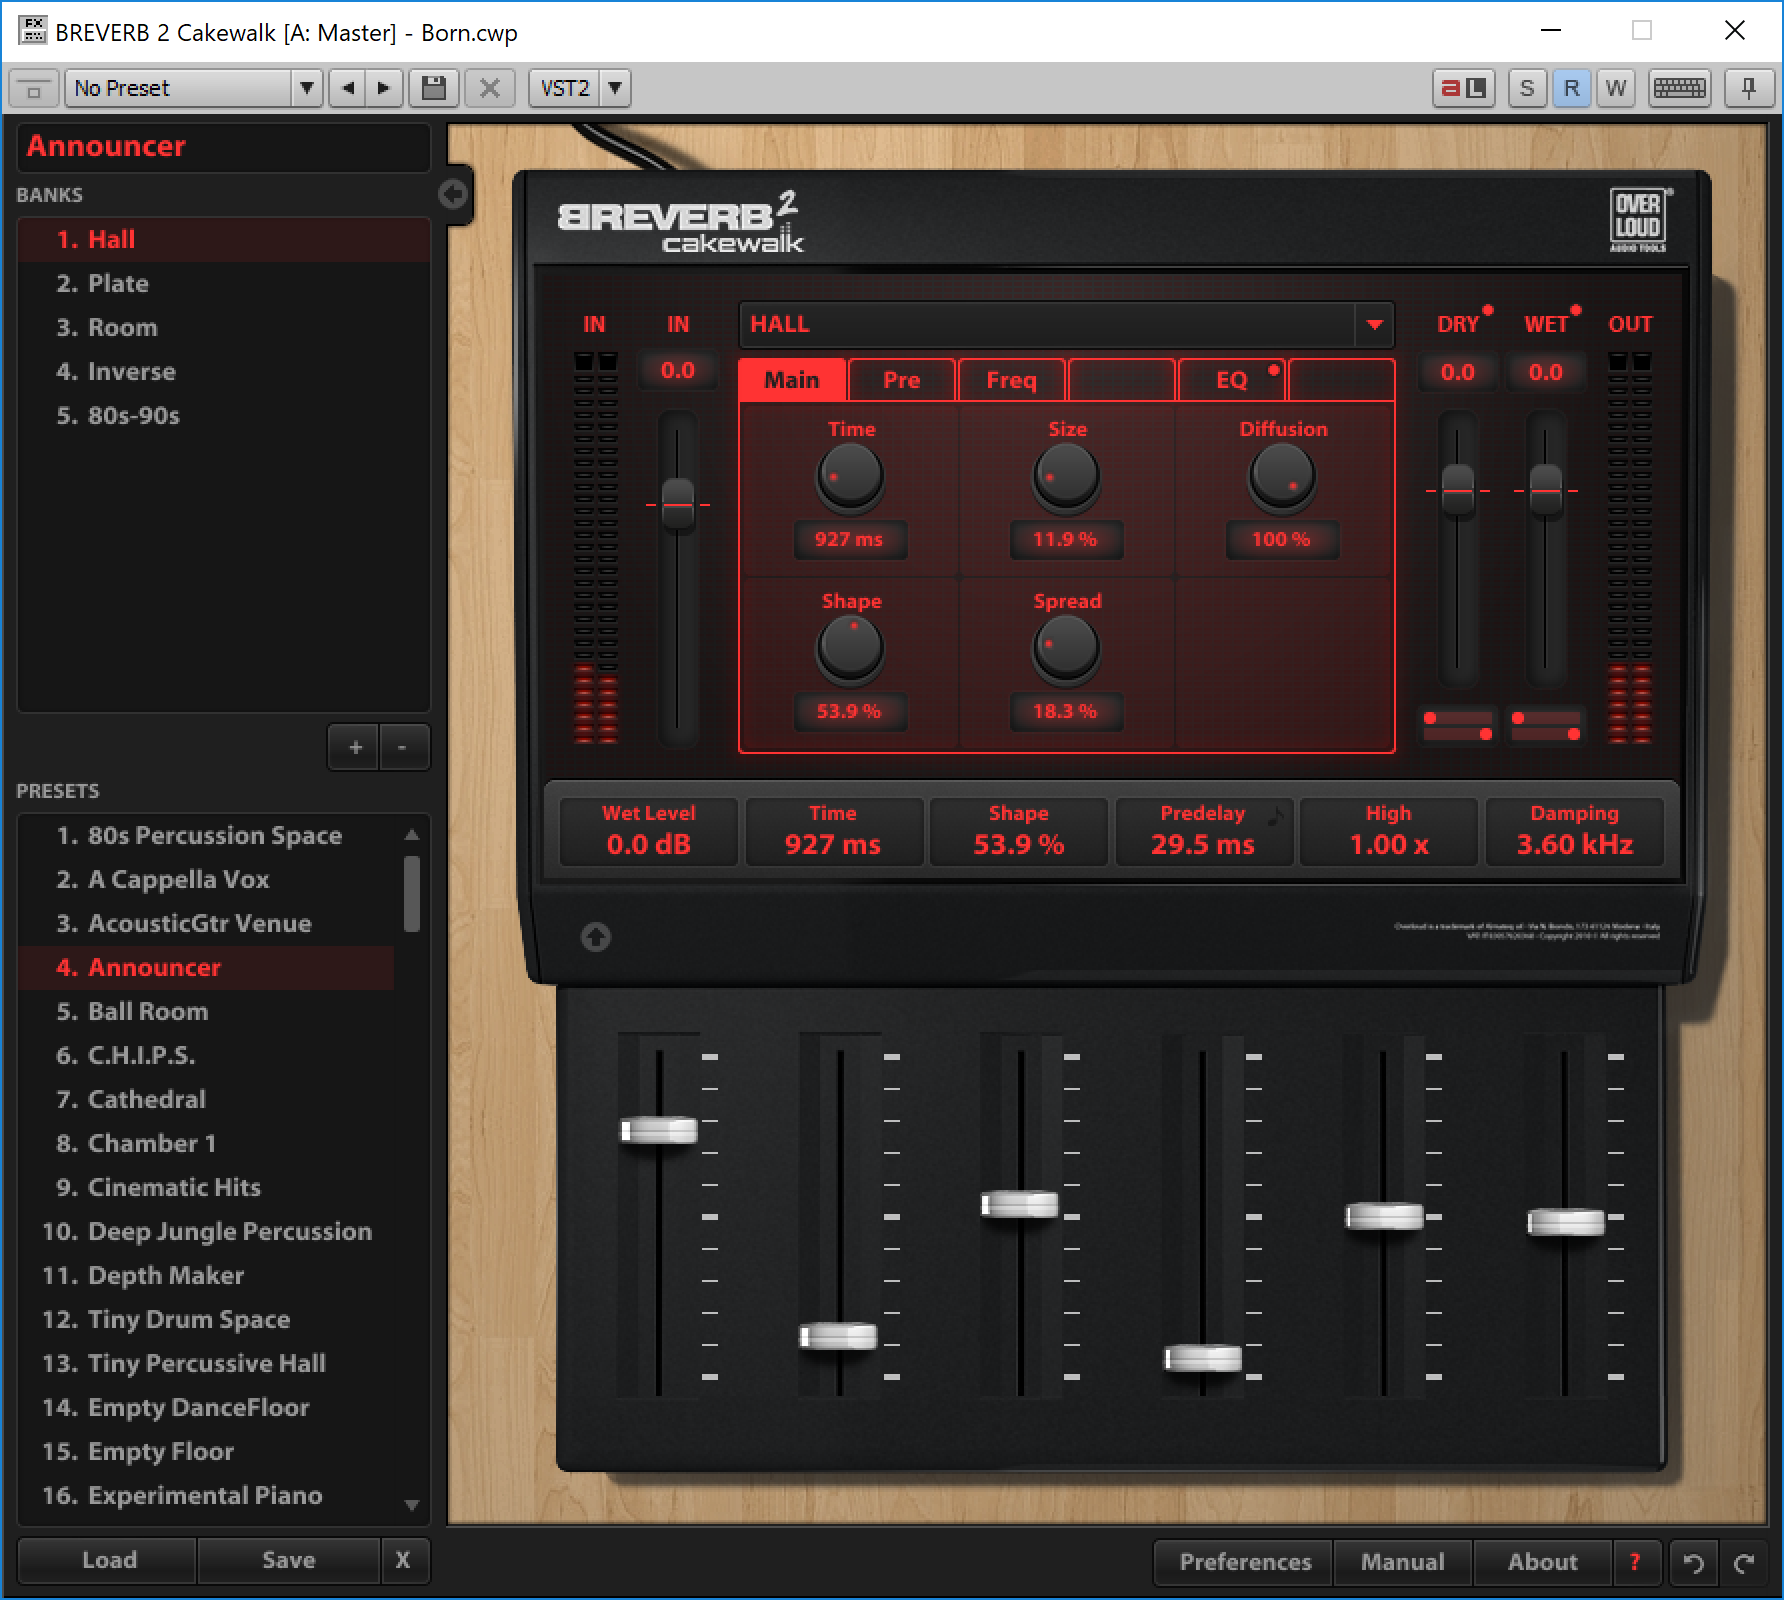Click the undo arrow icon
This screenshot has width=1784, height=1600.
[1693, 1562]
